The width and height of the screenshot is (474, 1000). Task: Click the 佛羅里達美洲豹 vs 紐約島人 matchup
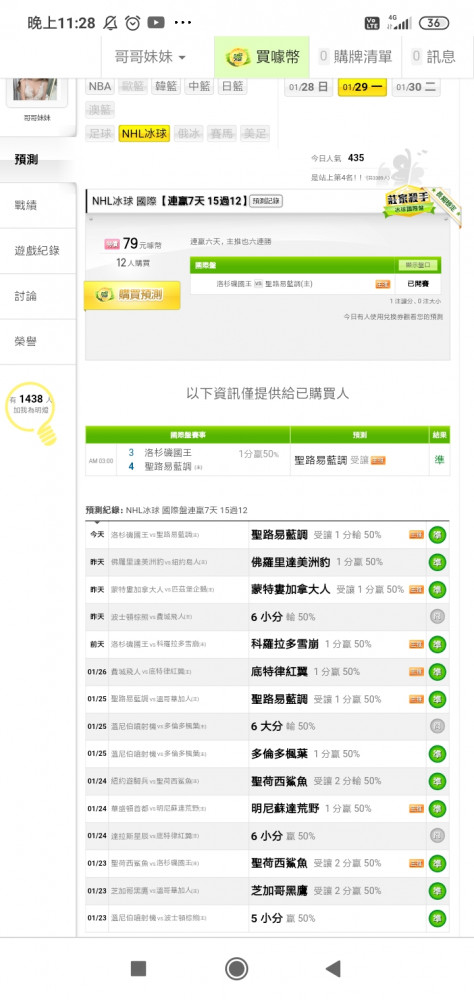(x=160, y=562)
